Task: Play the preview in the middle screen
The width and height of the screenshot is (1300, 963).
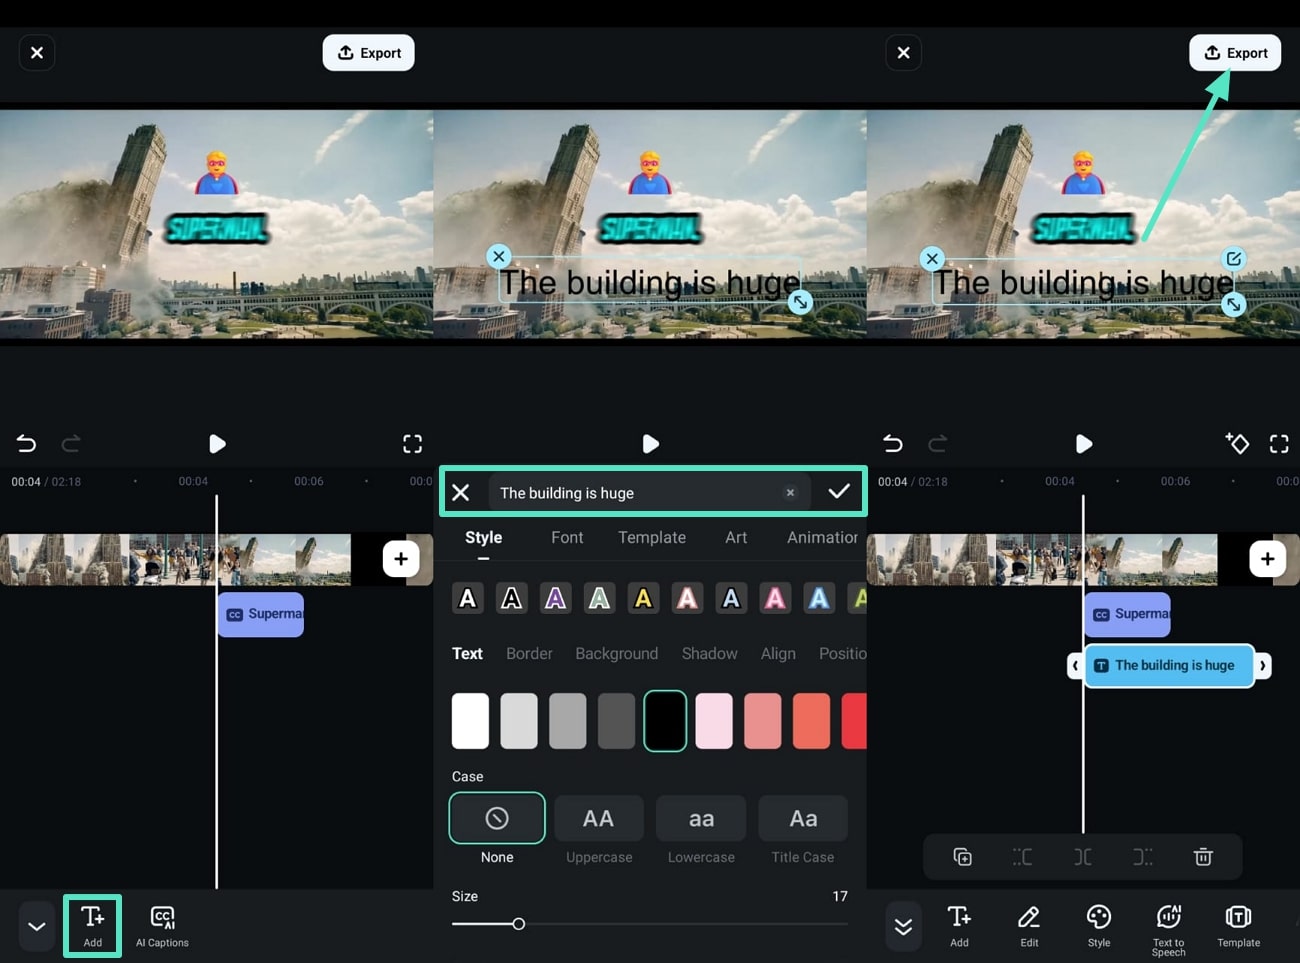Action: (x=650, y=444)
